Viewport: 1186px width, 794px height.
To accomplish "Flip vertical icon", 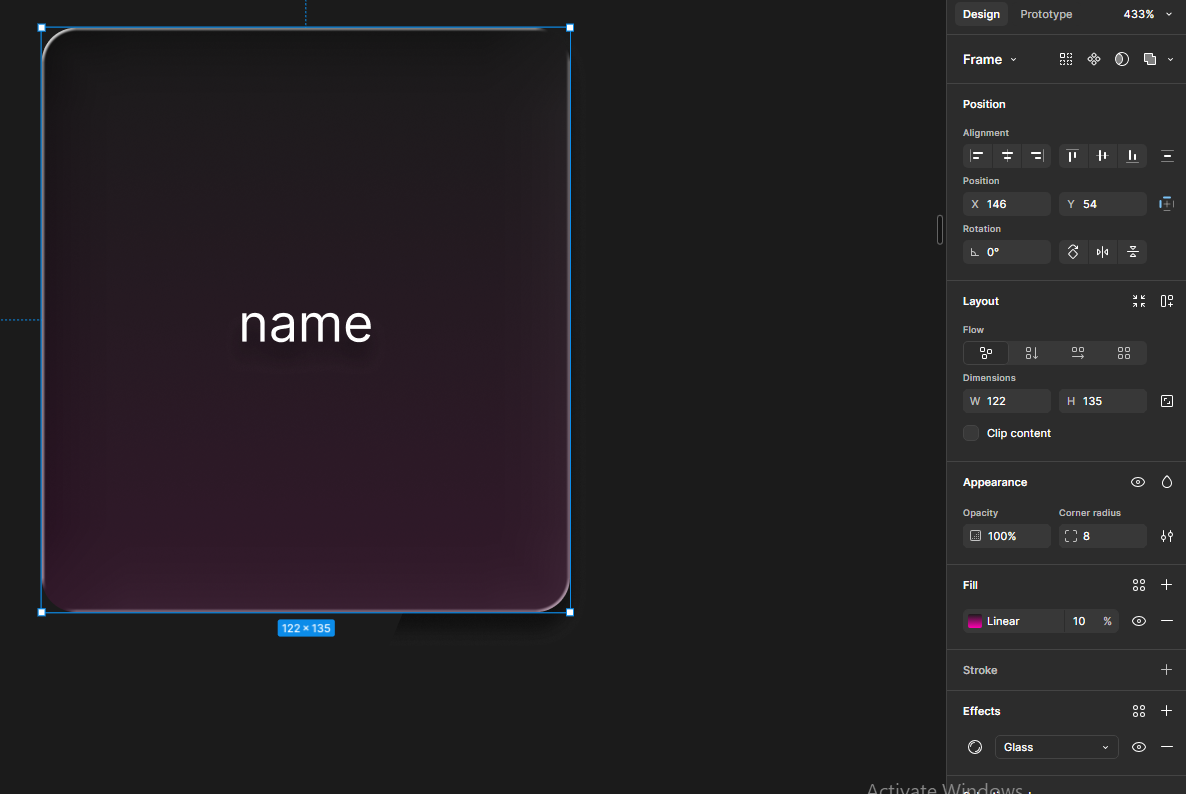I will coord(1132,252).
